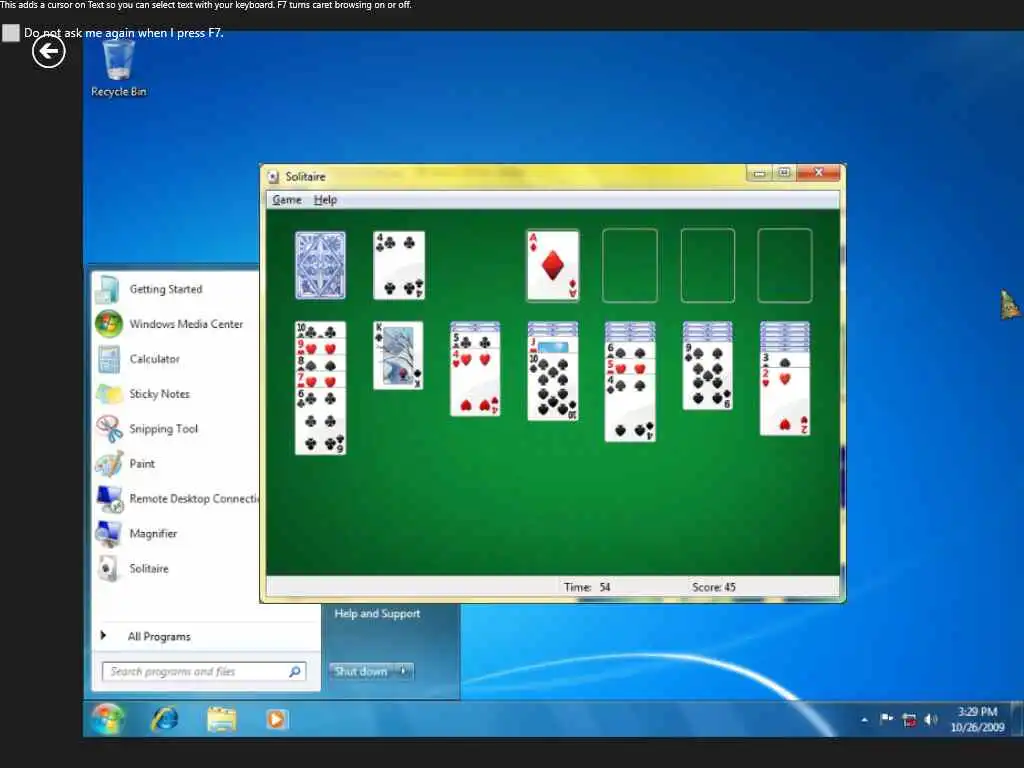Click the Shut down button
Viewport: 1024px width, 768px height.
point(360,671)
